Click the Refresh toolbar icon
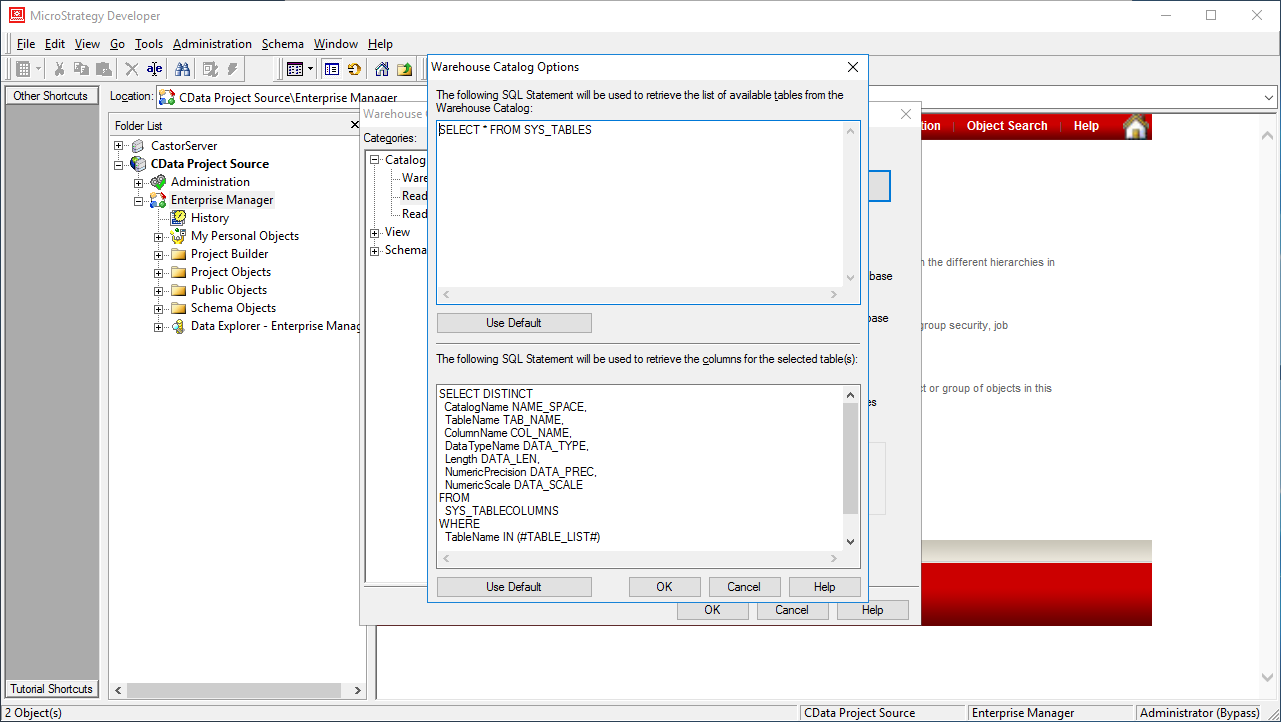 click(354, 69)
